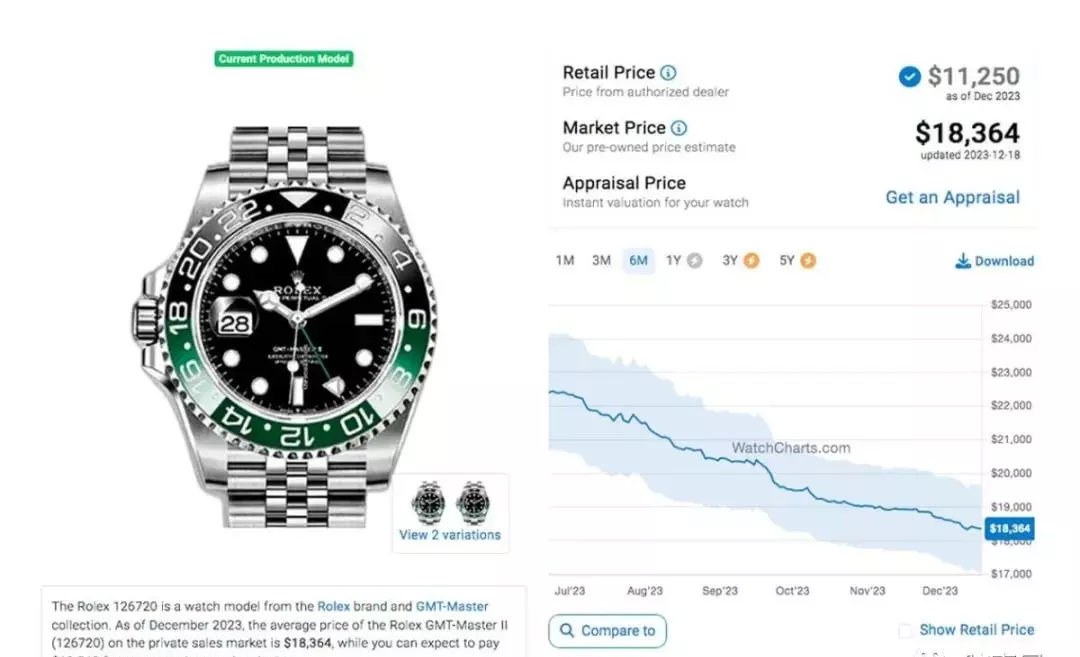Click the Current Production Model badge
The image size is (1080, 657).
pos(284,59)
